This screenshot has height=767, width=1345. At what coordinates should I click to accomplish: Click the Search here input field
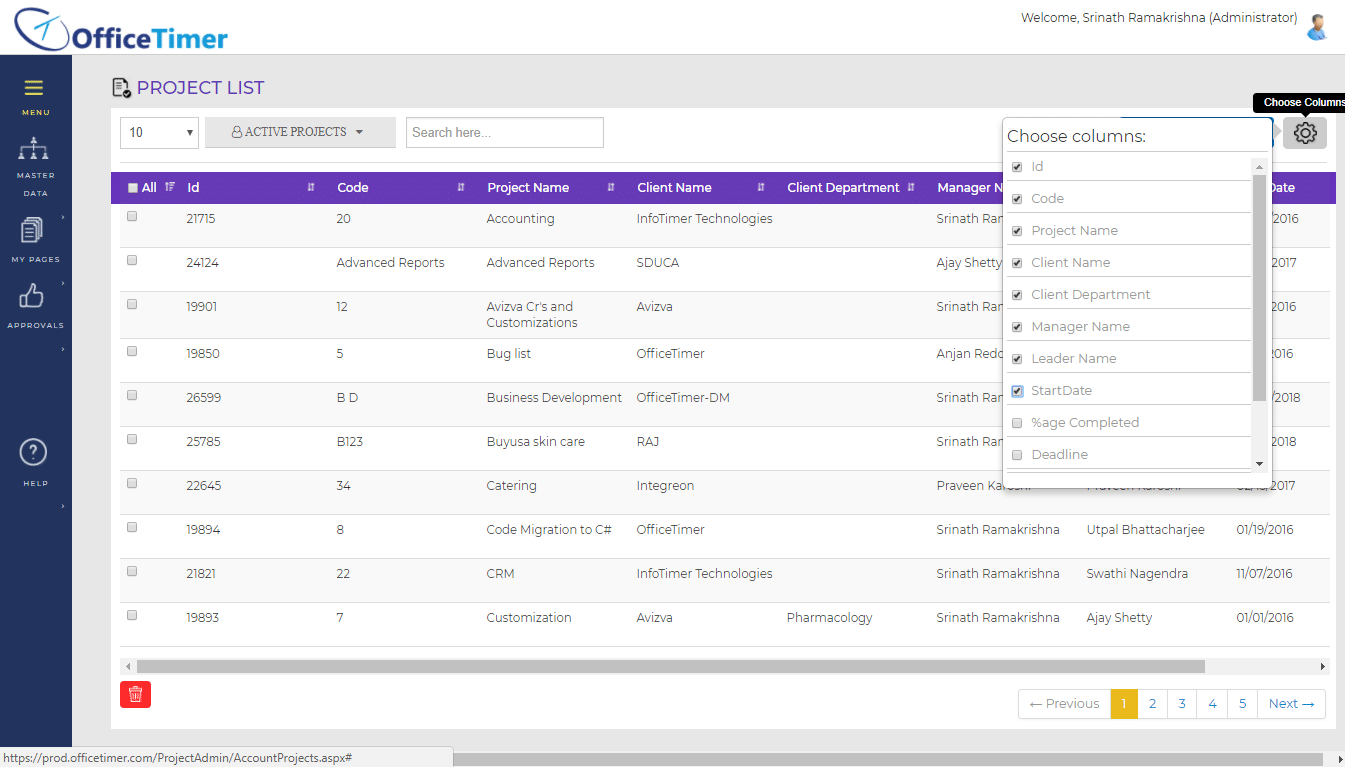point(504,132)
